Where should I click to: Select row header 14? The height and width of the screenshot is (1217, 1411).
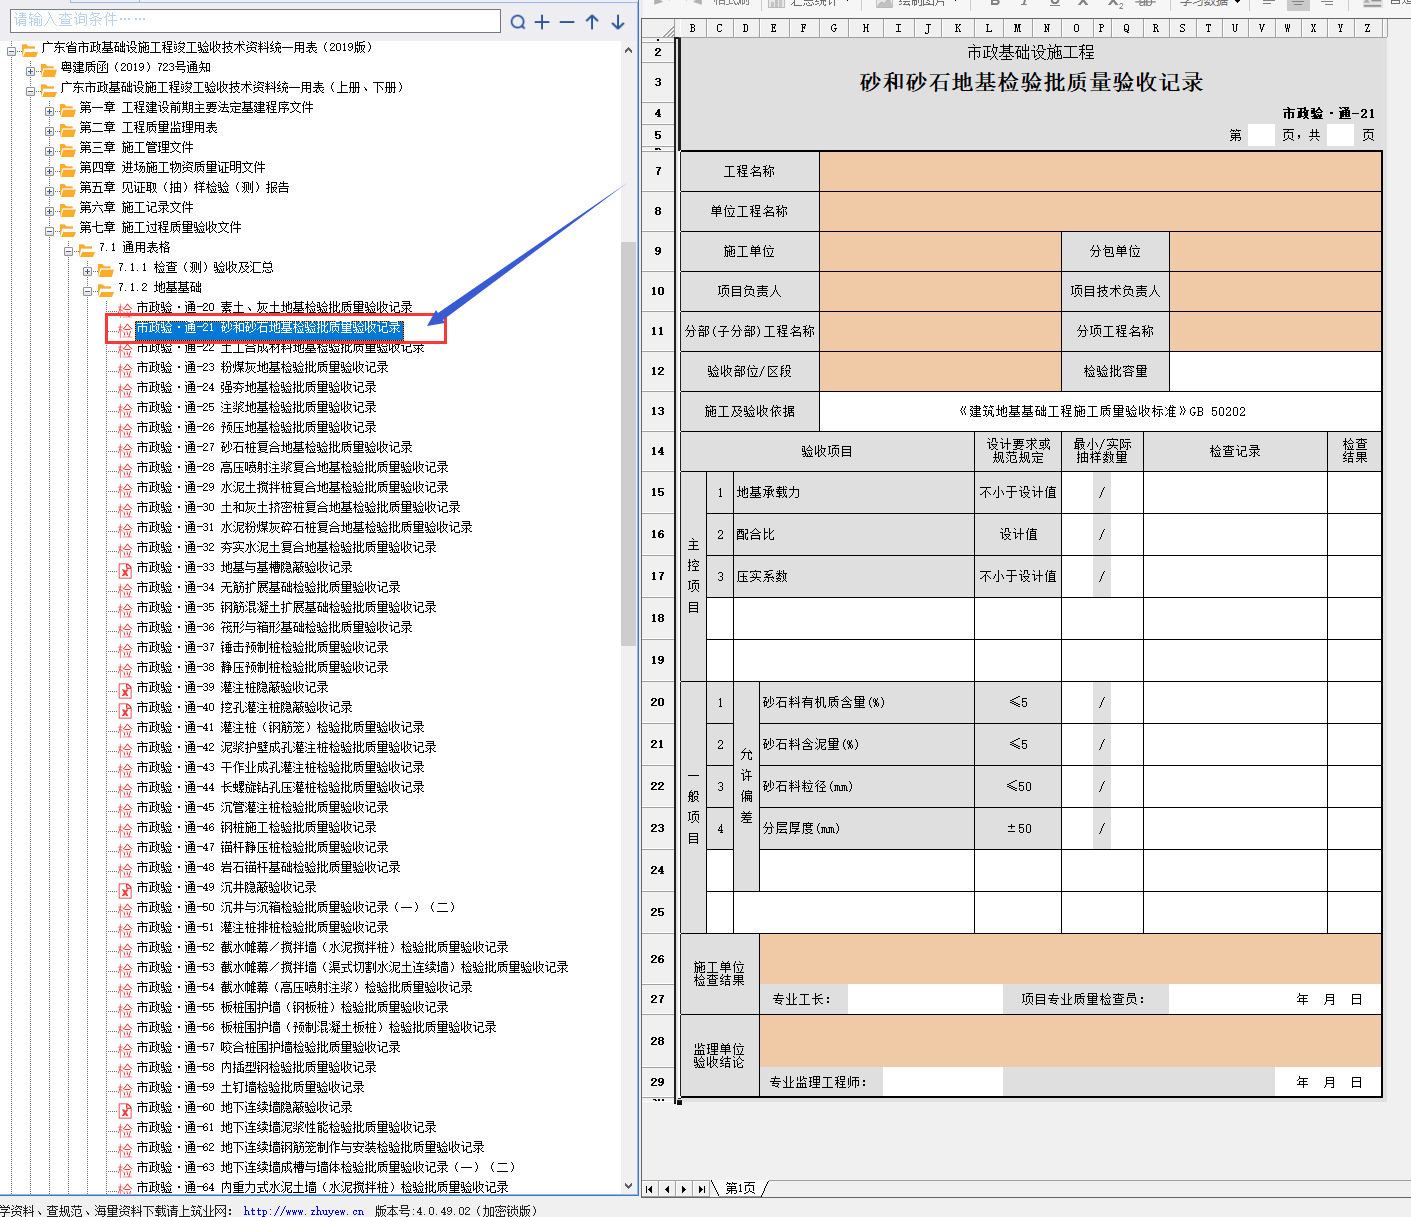tap(658, 451)
